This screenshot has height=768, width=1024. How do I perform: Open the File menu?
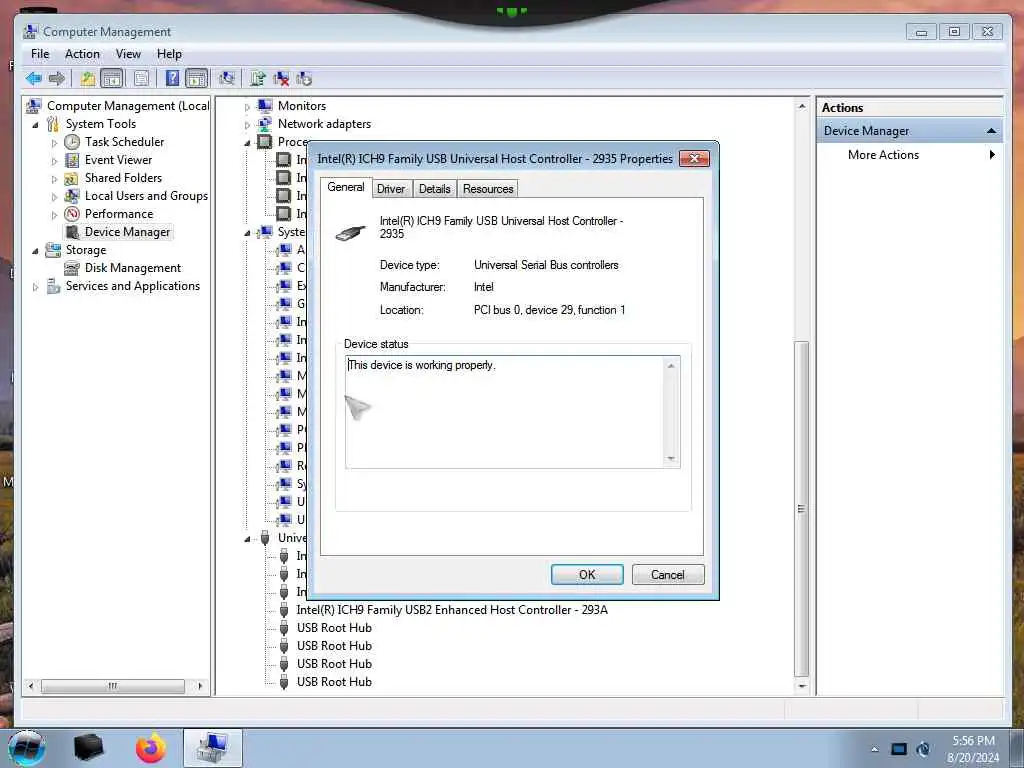(40, 54)
